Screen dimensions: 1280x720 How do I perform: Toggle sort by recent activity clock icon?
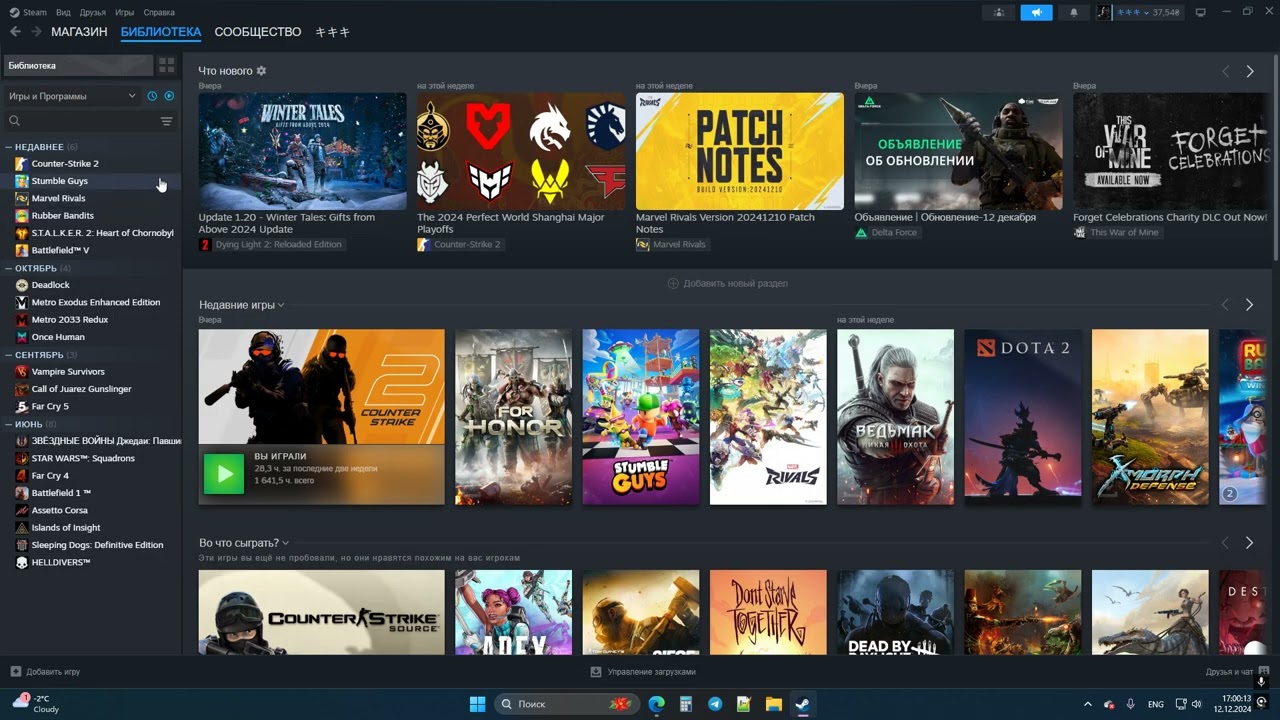152,96
